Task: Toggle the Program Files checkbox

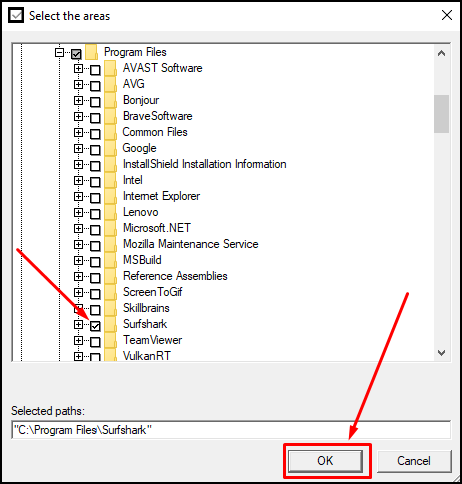Action: 76,54
